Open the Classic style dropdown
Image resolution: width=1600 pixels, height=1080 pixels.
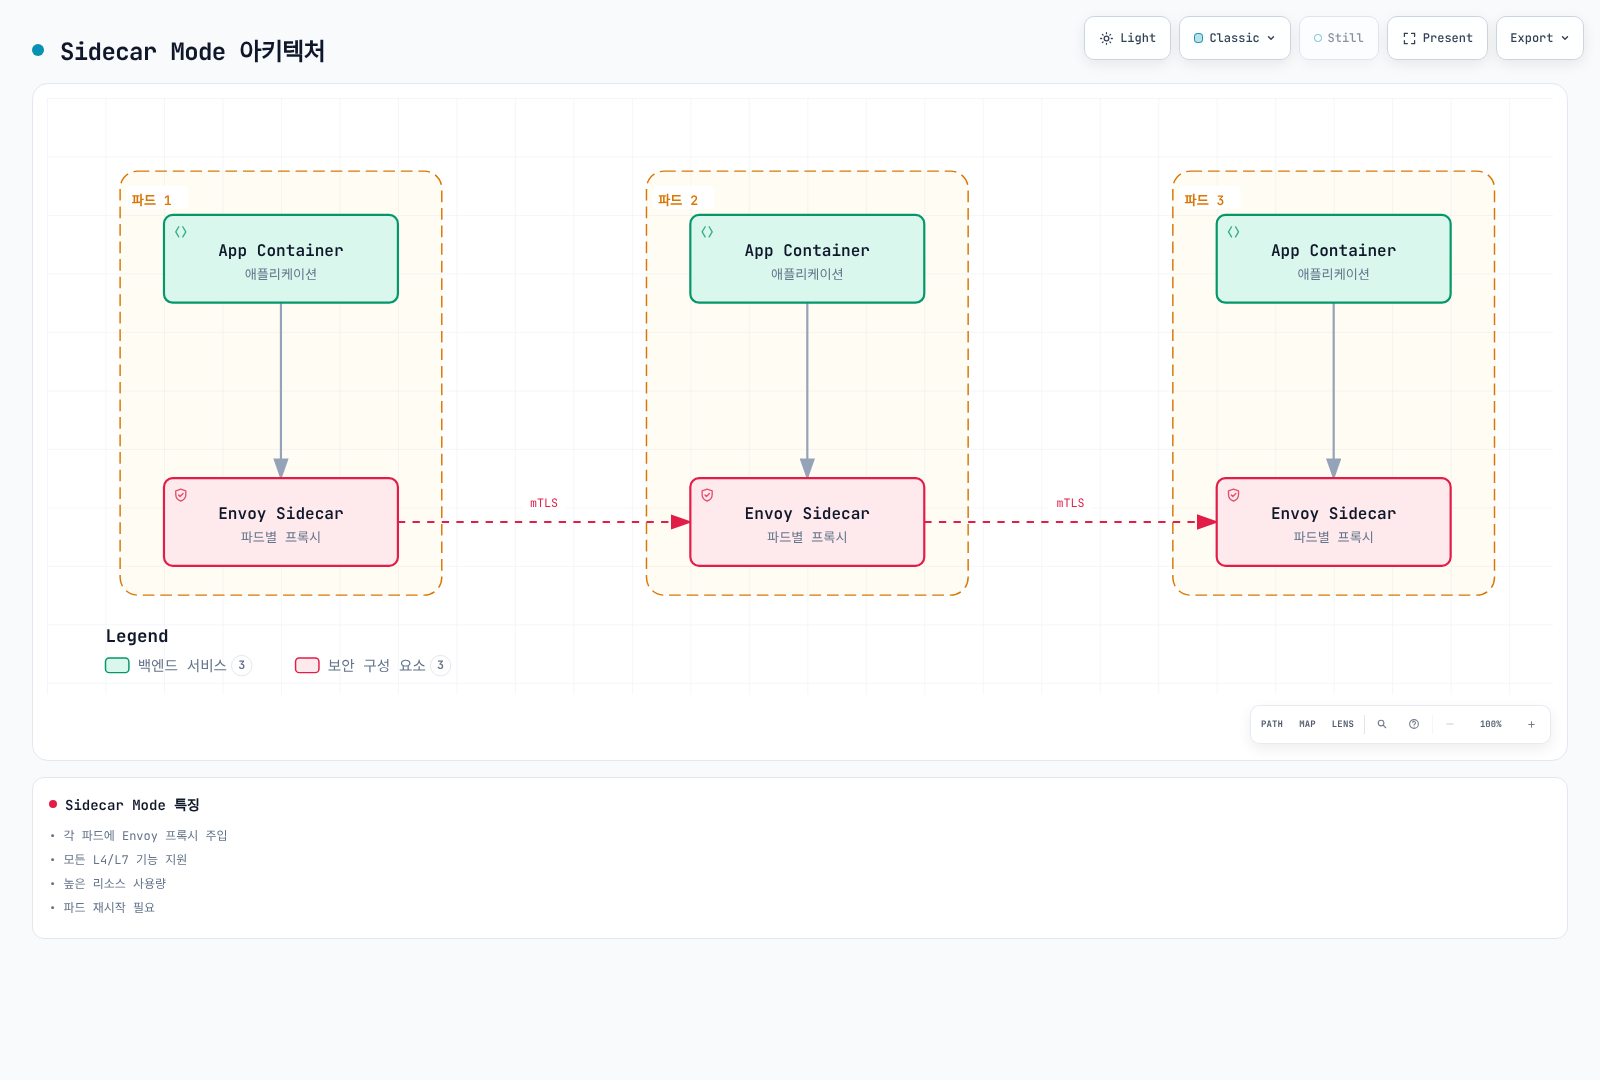(x=1234, y=38)
